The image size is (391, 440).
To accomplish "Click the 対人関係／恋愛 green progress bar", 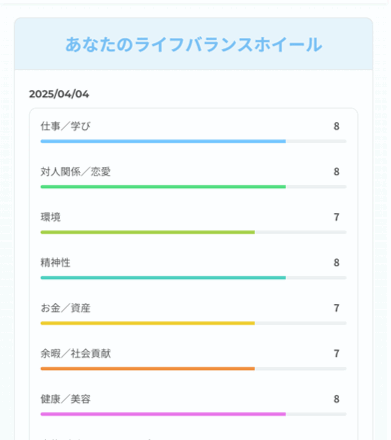I will click(193, 187).
